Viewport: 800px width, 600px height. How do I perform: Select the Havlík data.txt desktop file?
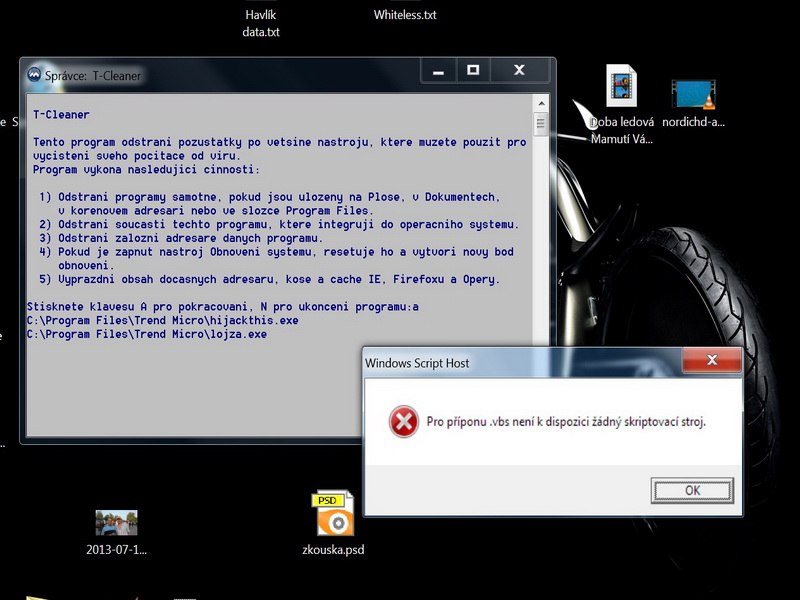[x=261, y=23]
